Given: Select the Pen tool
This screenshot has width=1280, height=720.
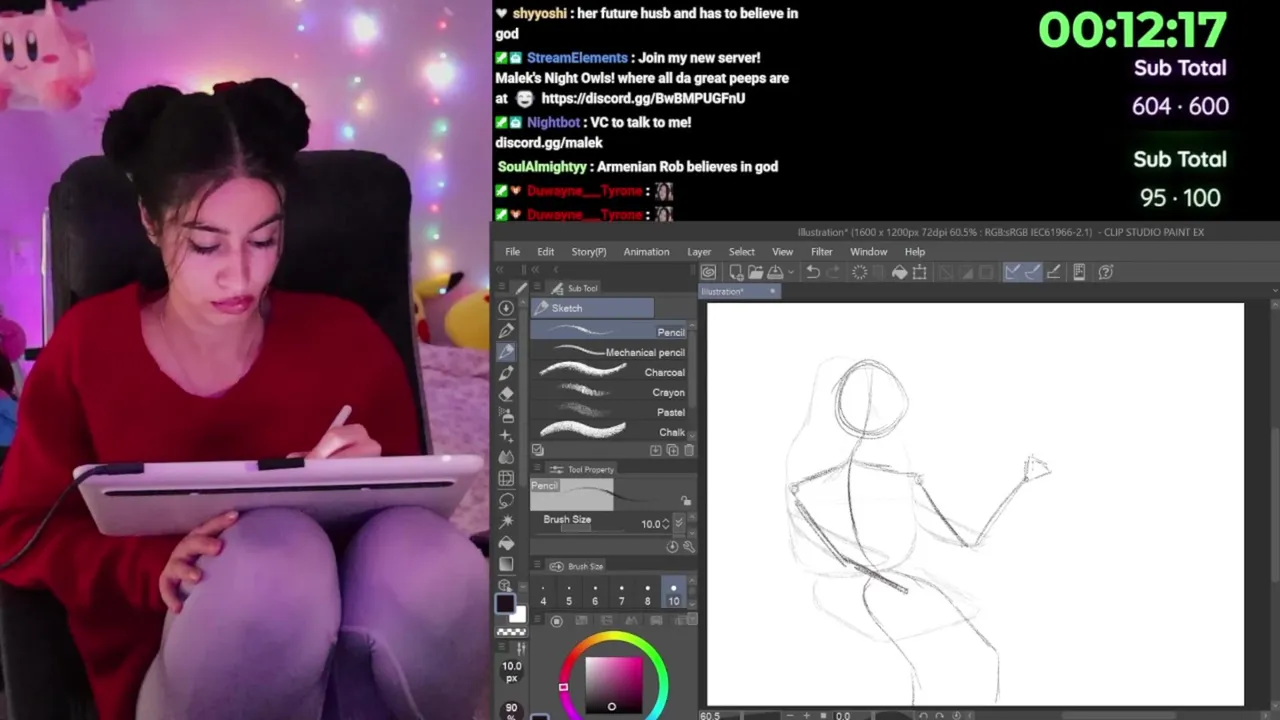Looking at the screenshot, I should coord(506,330).
